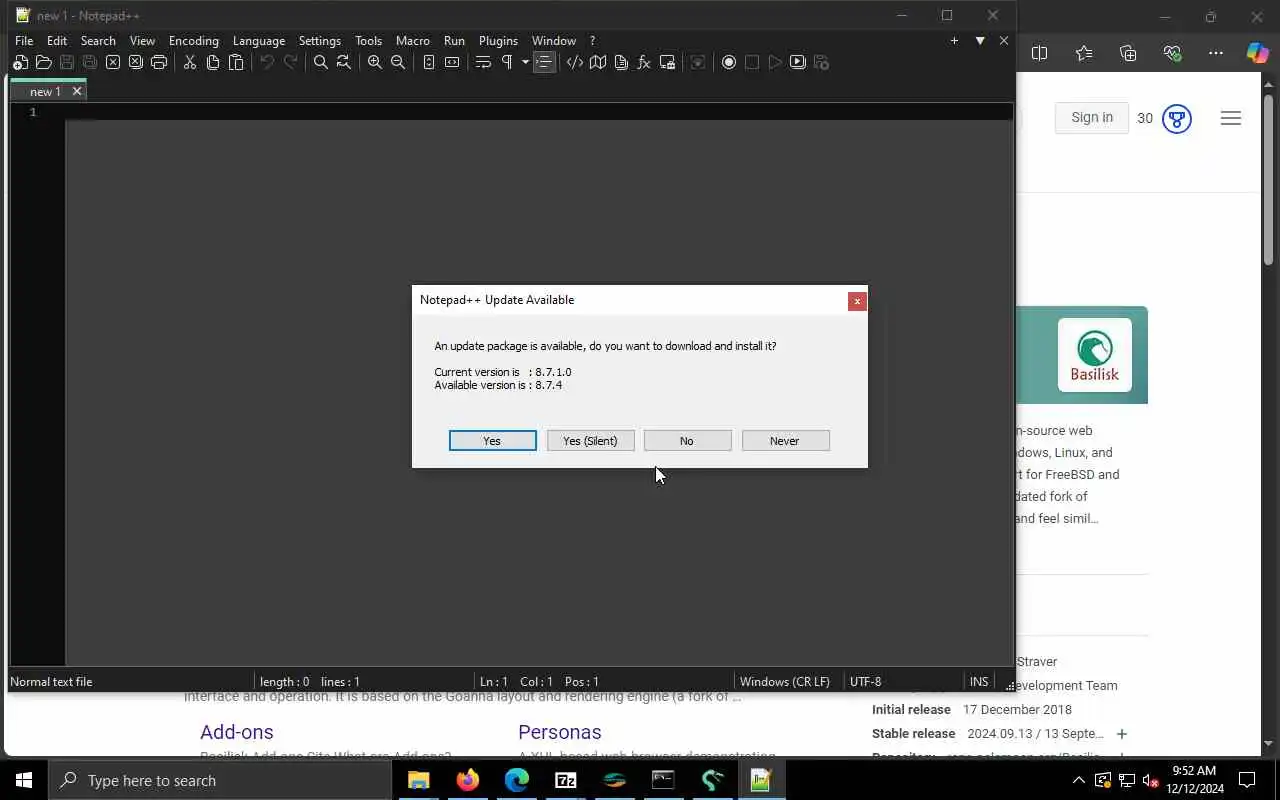Toggle synchronize horizontal scrolling icon
1280x800 pixels.
click(452, 62)
